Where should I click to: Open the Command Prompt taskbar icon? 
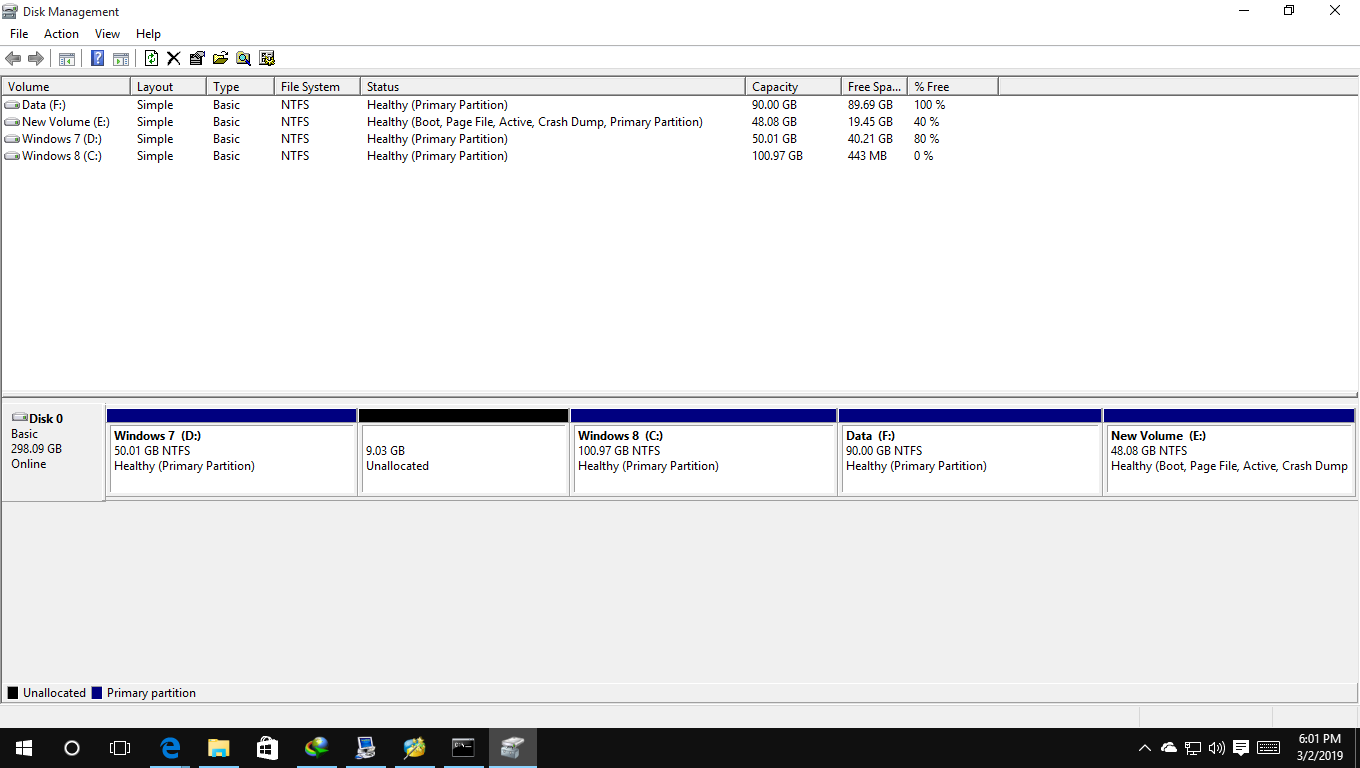click(x=463, y=748)
